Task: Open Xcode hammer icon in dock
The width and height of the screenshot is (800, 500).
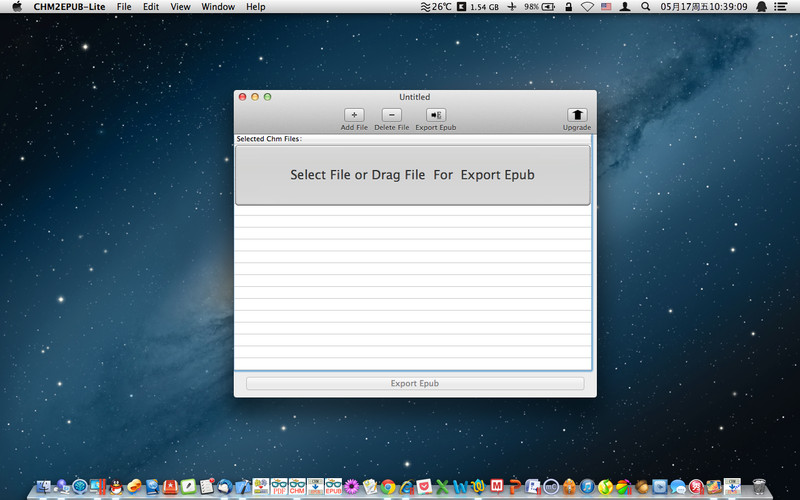Action: (243, 487)
